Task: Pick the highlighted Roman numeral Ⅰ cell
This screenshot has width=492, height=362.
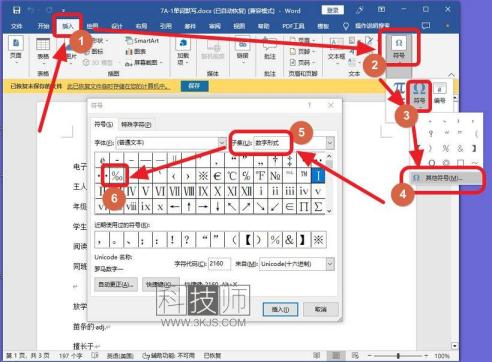Action: pyautogui.click(x=318, y=175)
